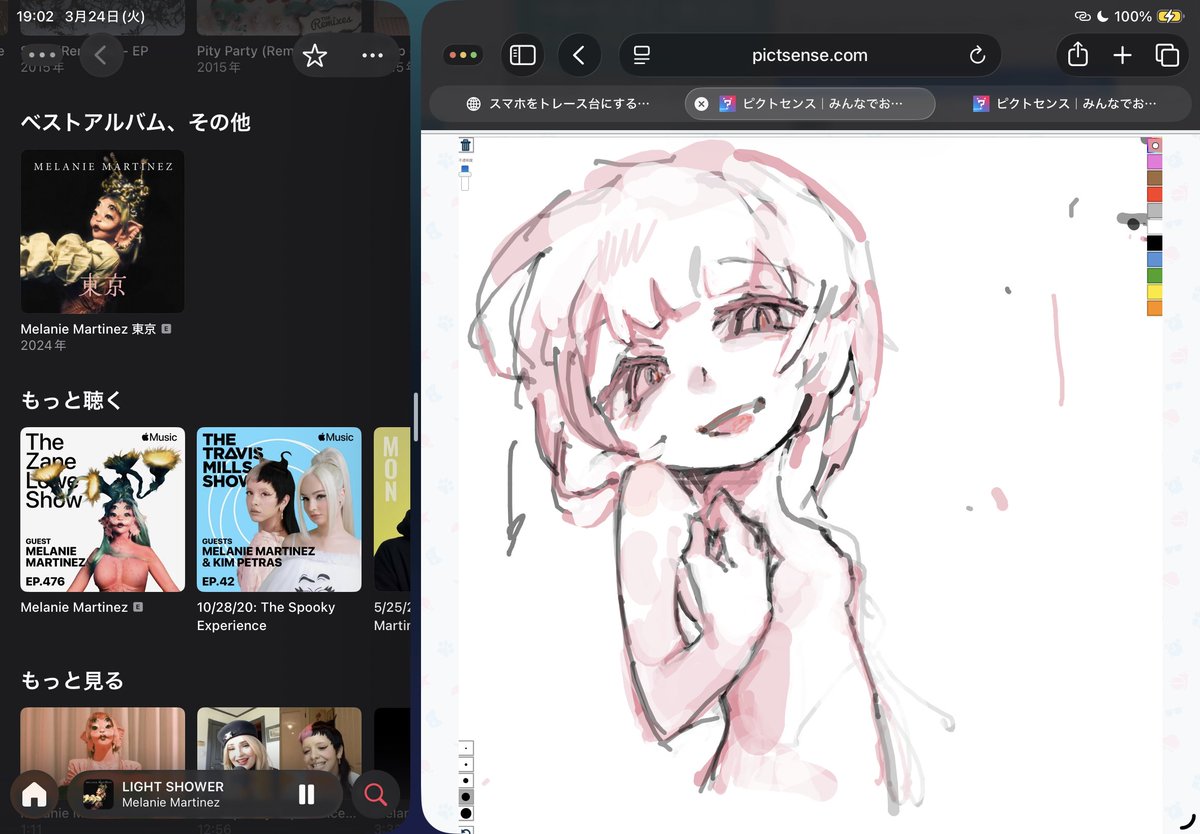Open the Safari page settings menu

point(640,55)
